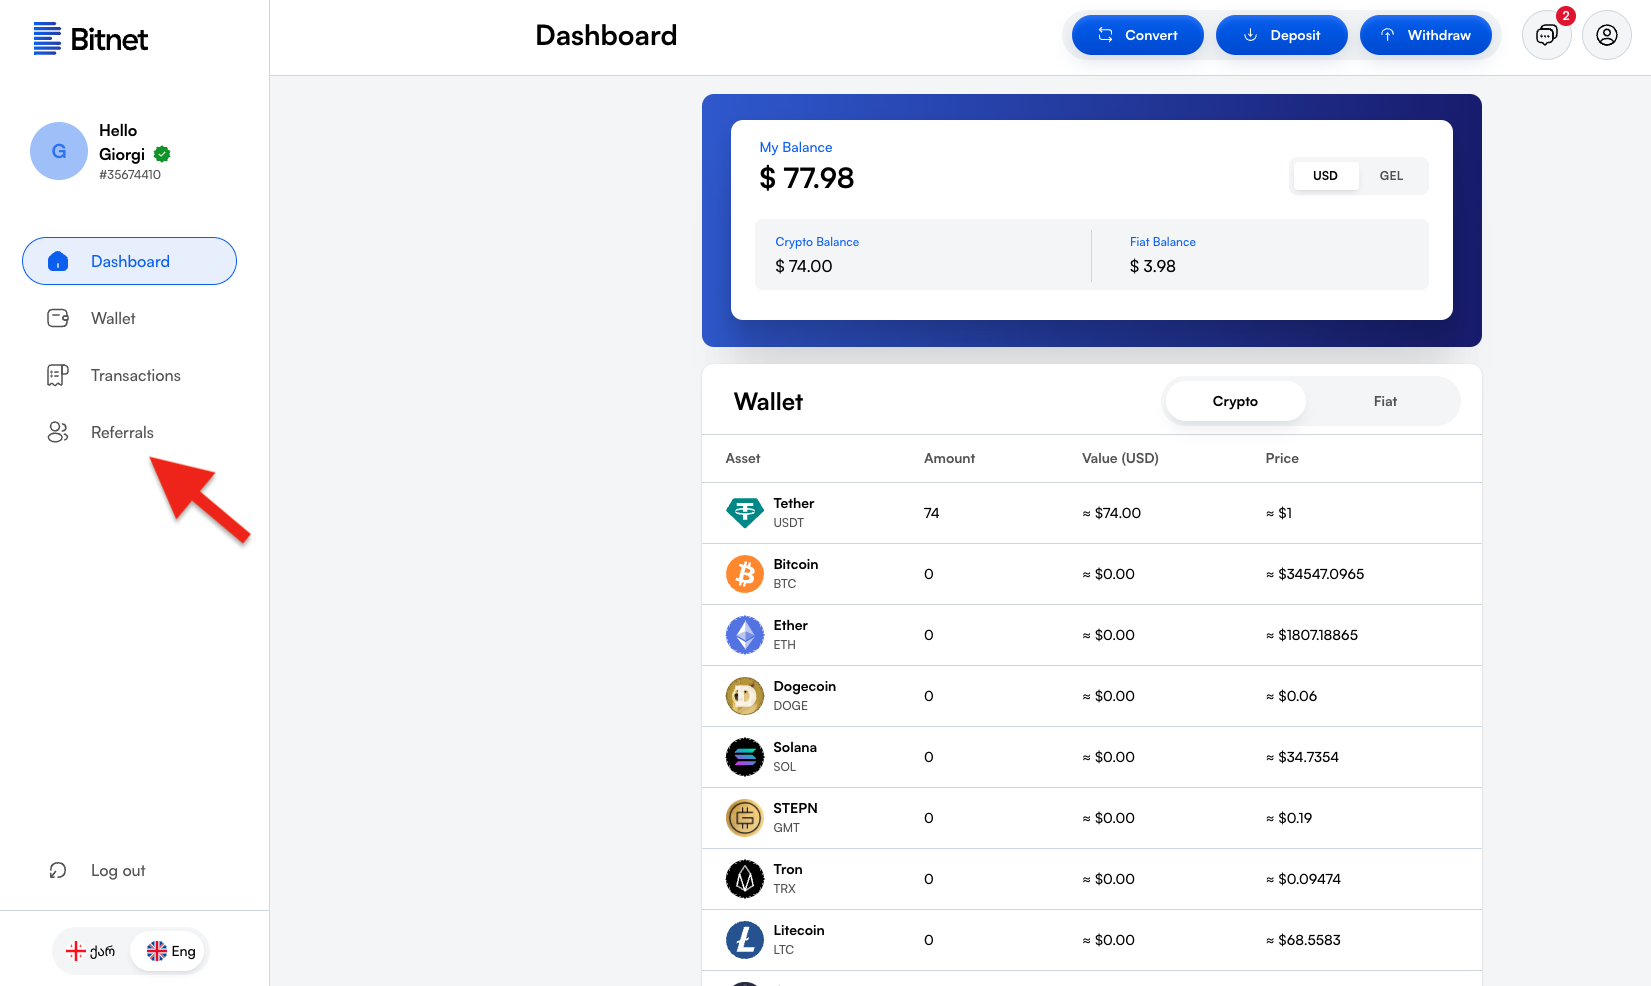Image resolution: width=1651 pixels, height=986 pixels.
Task: Open Dashboard in sidebar menu
Action: 129,261
